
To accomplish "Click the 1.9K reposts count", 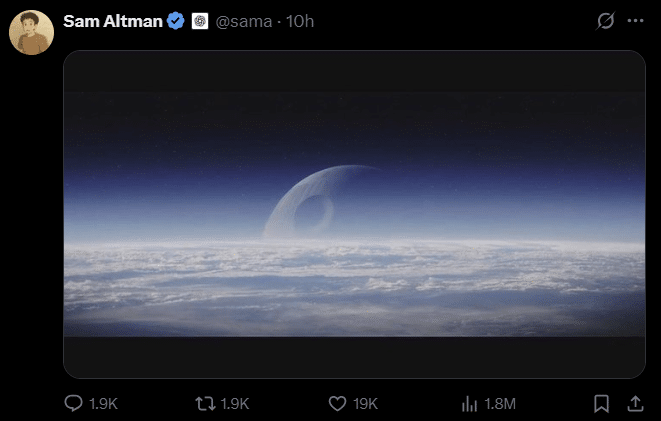I will 235,404.
